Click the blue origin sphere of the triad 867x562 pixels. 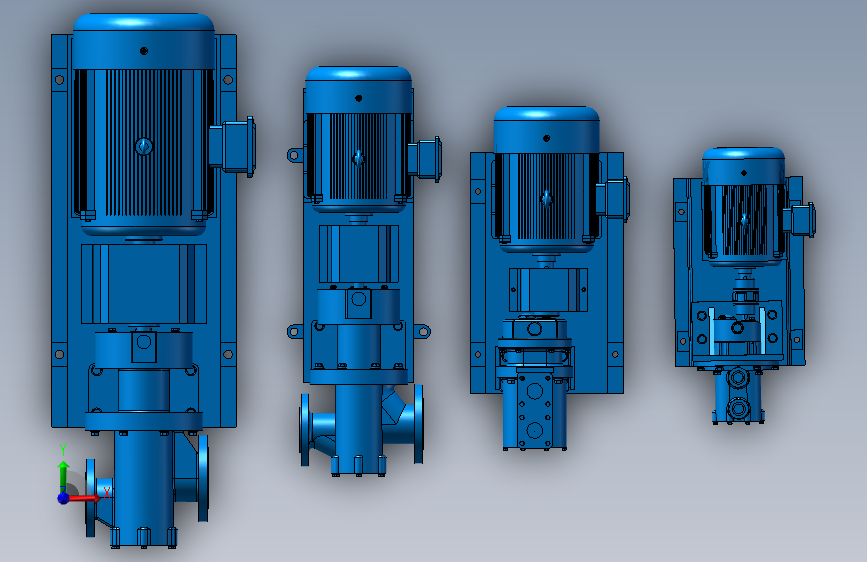[63, 498]
